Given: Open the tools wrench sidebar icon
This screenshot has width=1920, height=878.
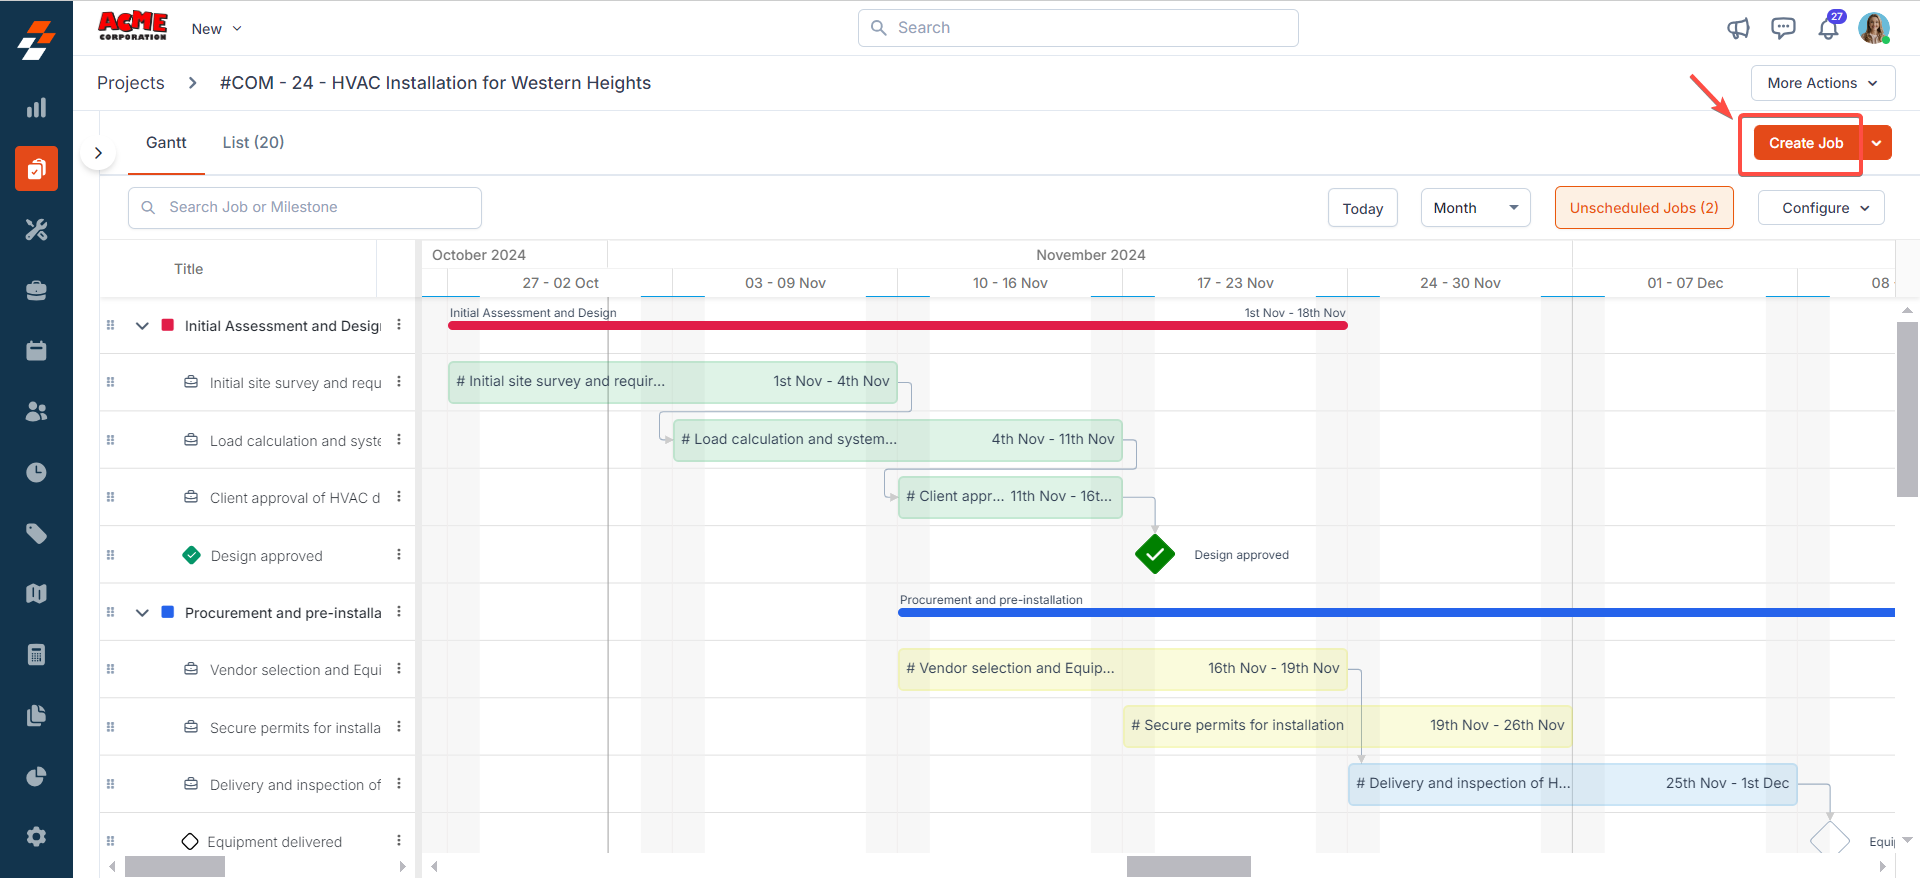Looking at the screenshot, I should pos(36,230).
